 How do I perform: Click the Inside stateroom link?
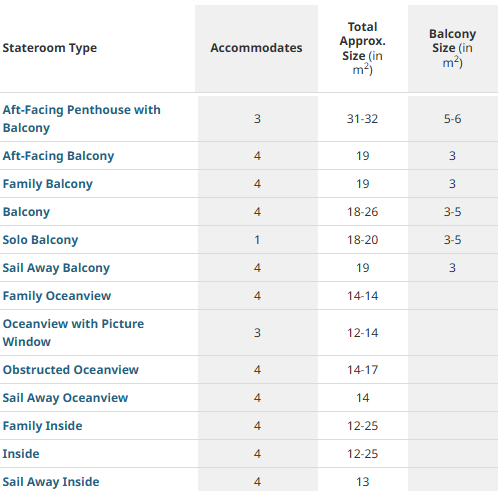[x=21, y=454]
